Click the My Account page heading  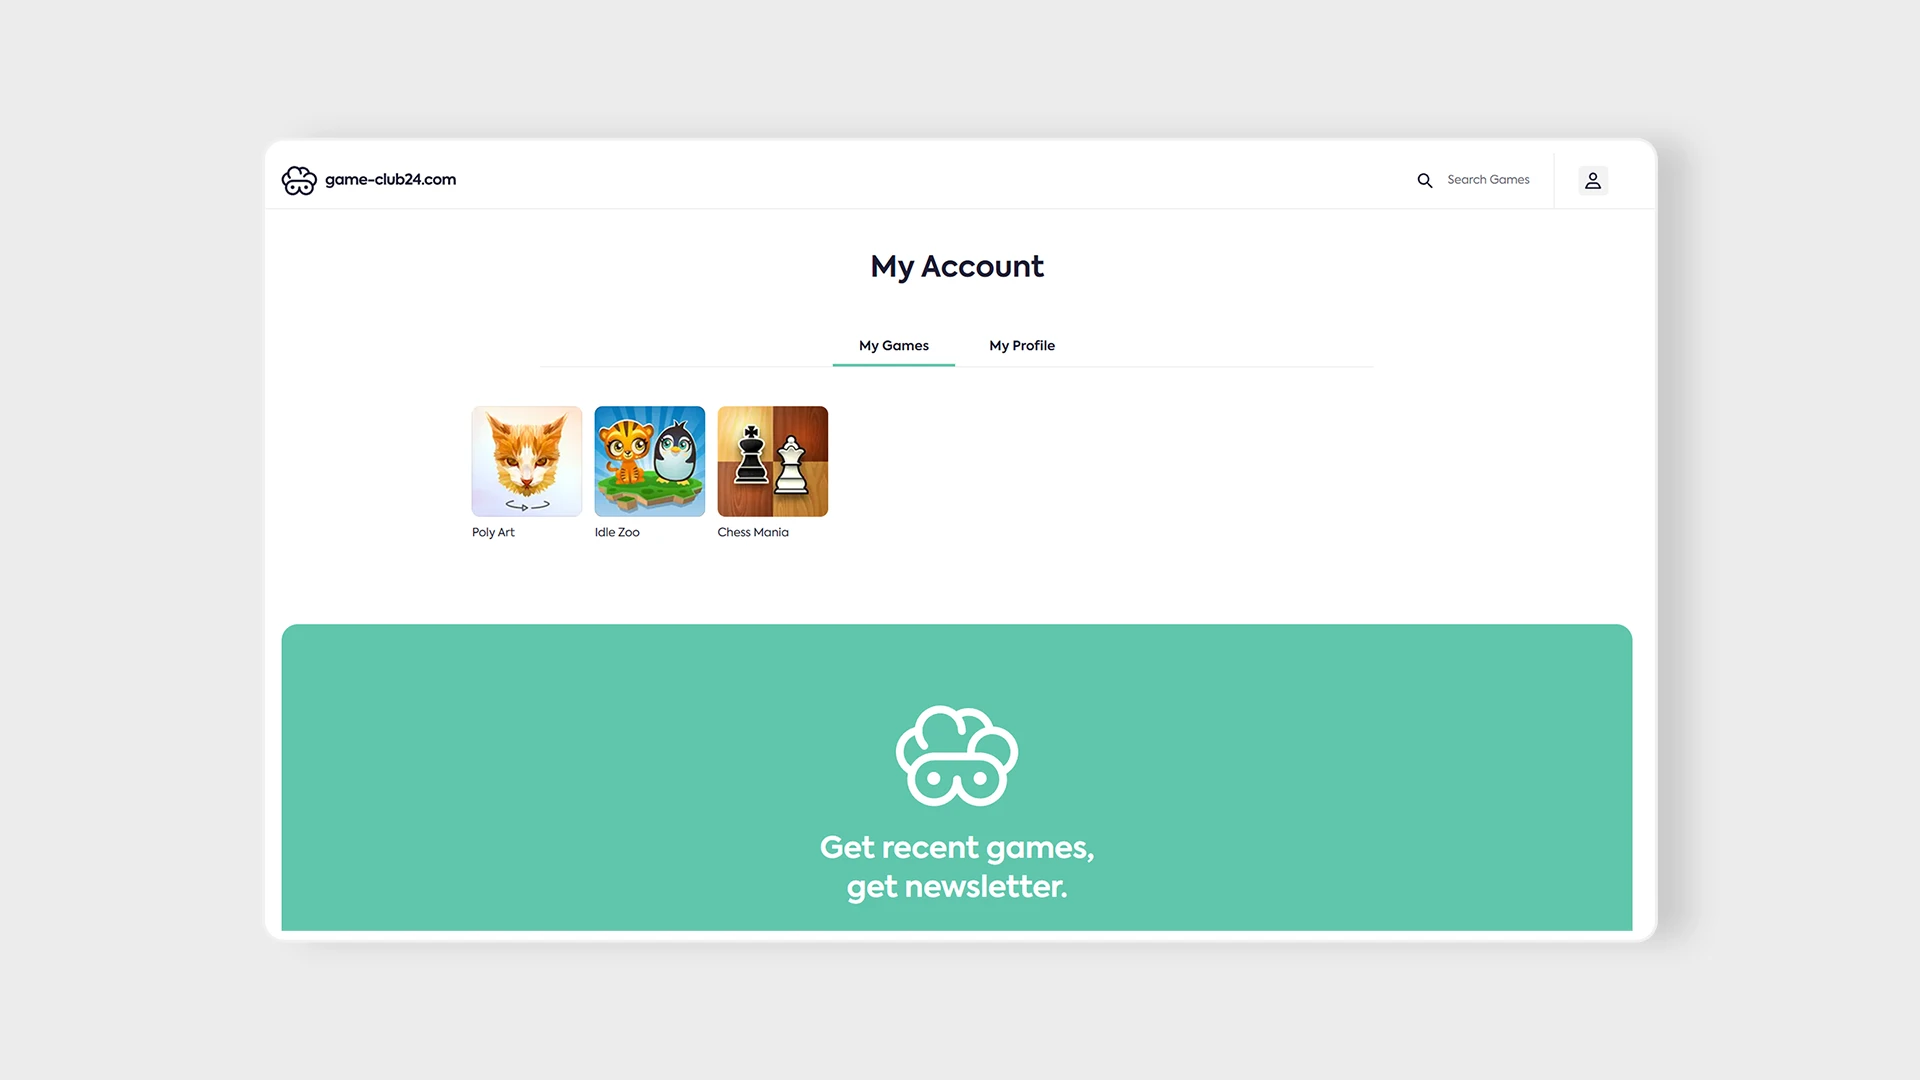pyautogui.click(x=957, y=266)
